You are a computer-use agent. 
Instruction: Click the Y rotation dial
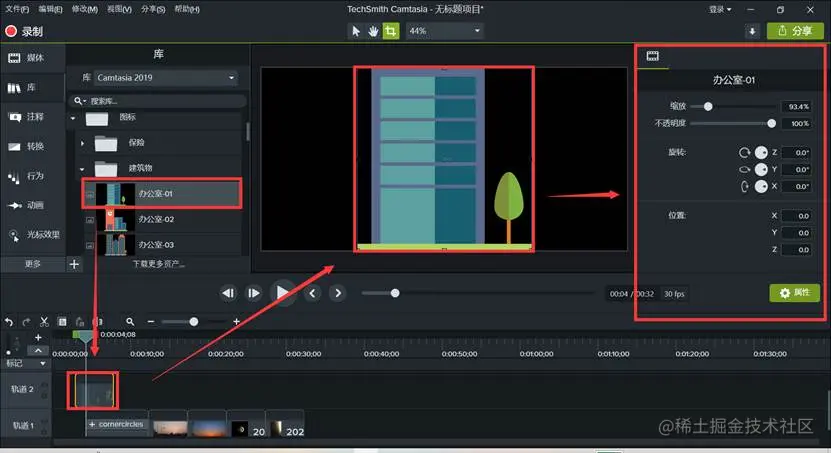click(761, 170)
